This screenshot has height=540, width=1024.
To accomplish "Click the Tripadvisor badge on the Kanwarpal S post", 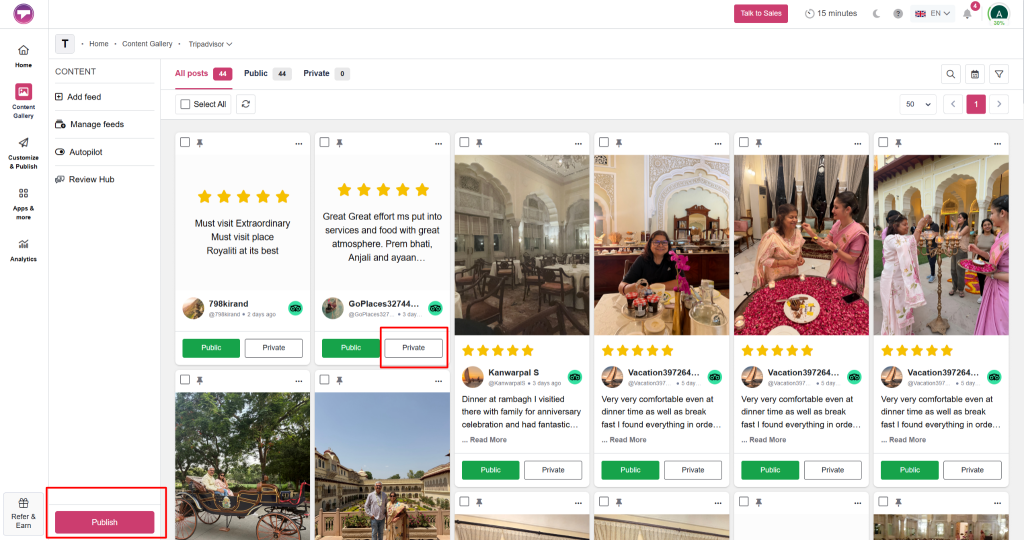I will [x=575, y=377].
